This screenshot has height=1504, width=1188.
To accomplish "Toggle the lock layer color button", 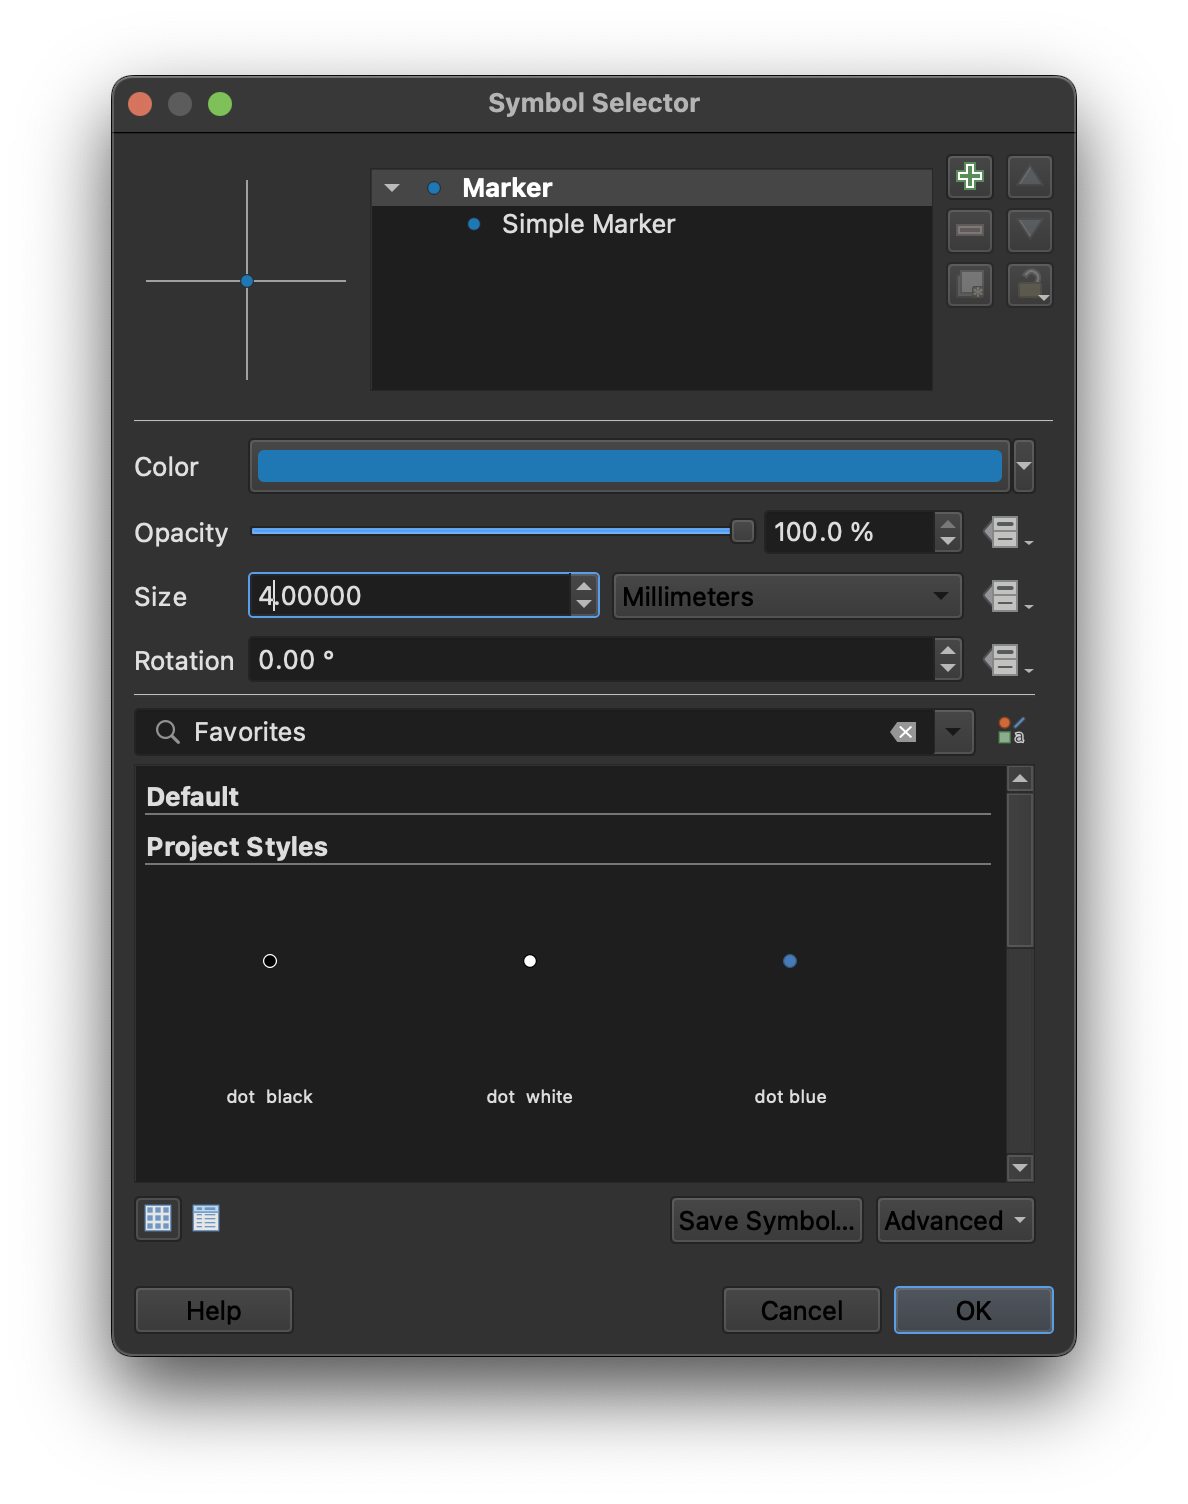I will 1029,285.
